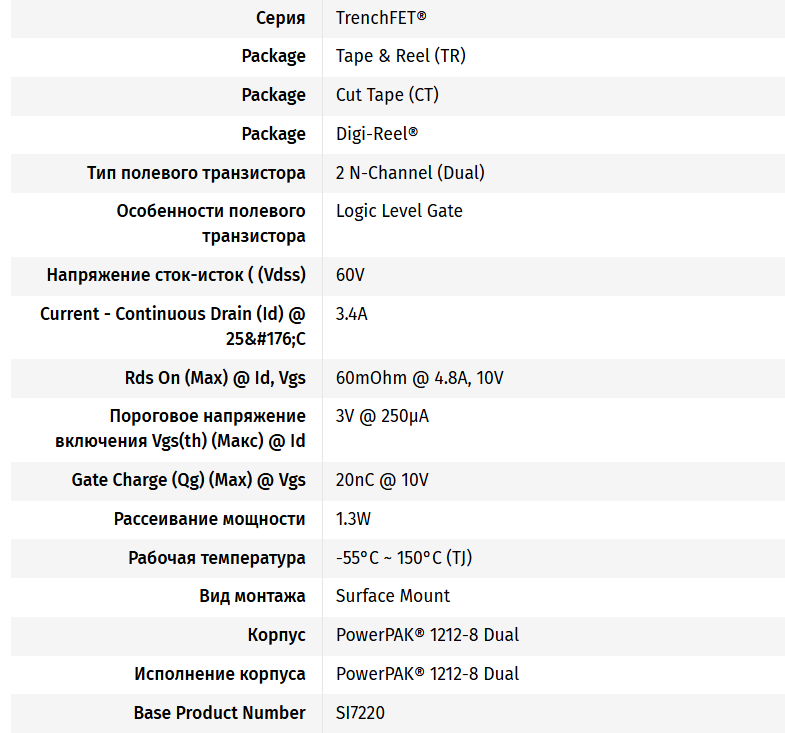This screenshot has width=785, height=733.
Task: Select the Surface Mount value
Action: click(x=393, y=596)
